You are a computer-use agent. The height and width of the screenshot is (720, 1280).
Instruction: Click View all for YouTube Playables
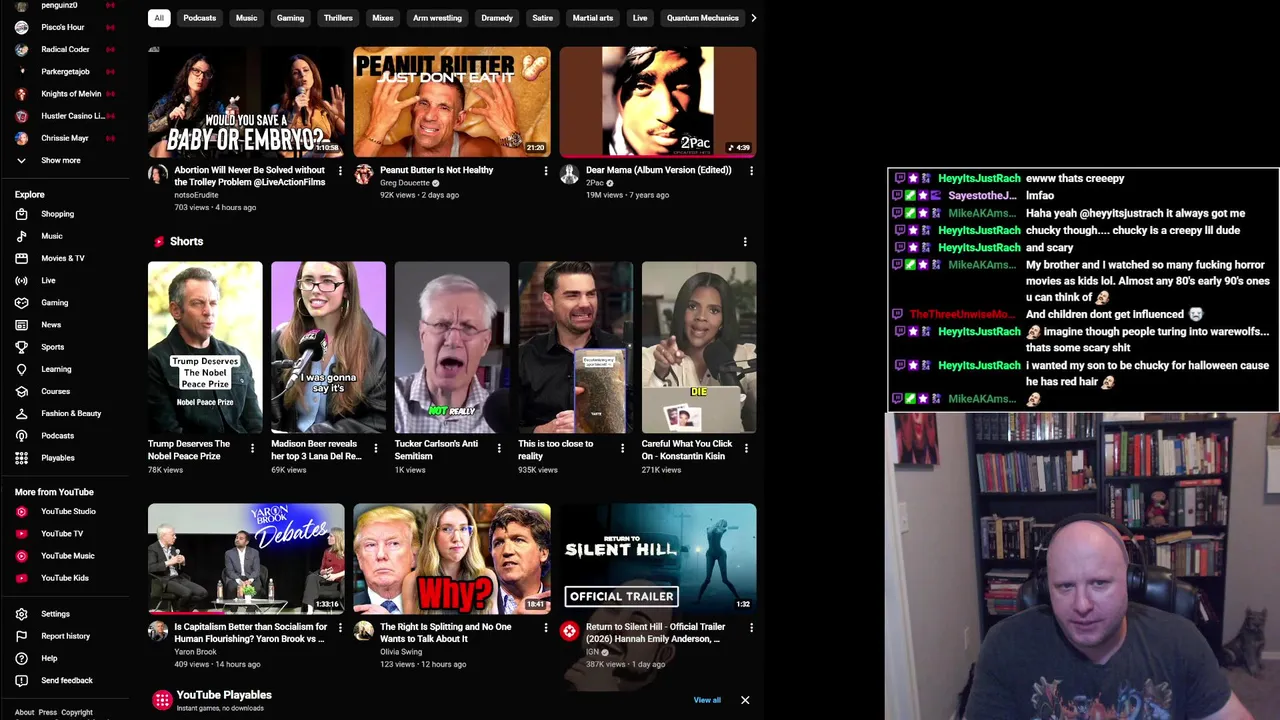(707, 700)
